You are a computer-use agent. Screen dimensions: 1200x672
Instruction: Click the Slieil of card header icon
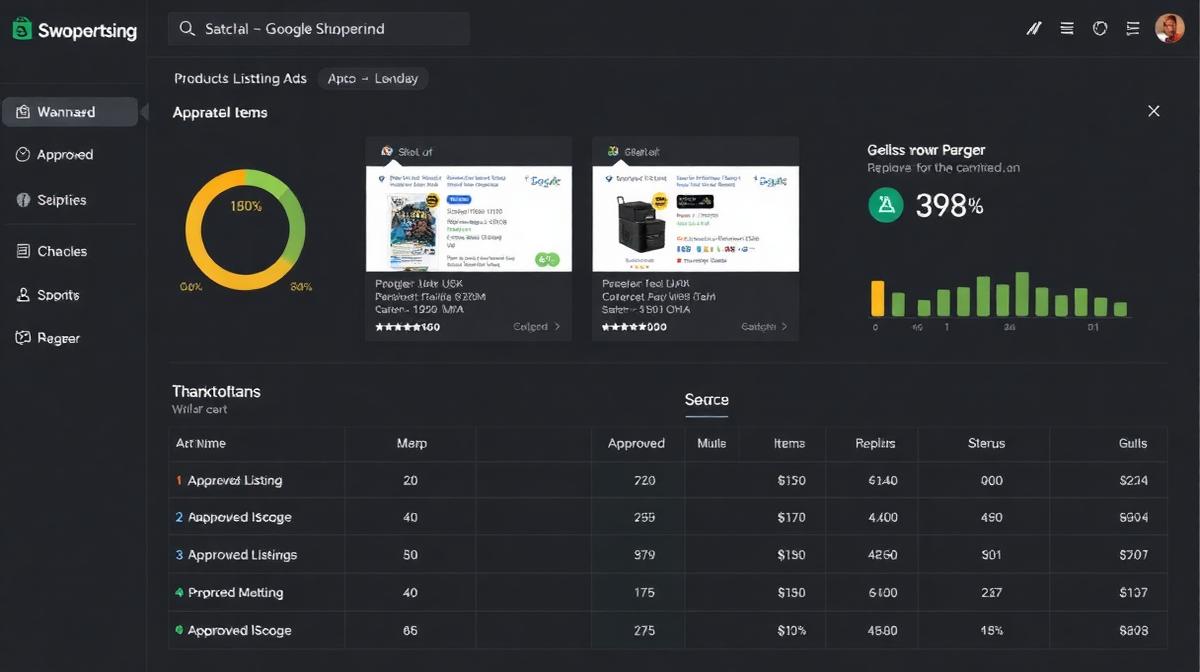(x=386, y=152)
